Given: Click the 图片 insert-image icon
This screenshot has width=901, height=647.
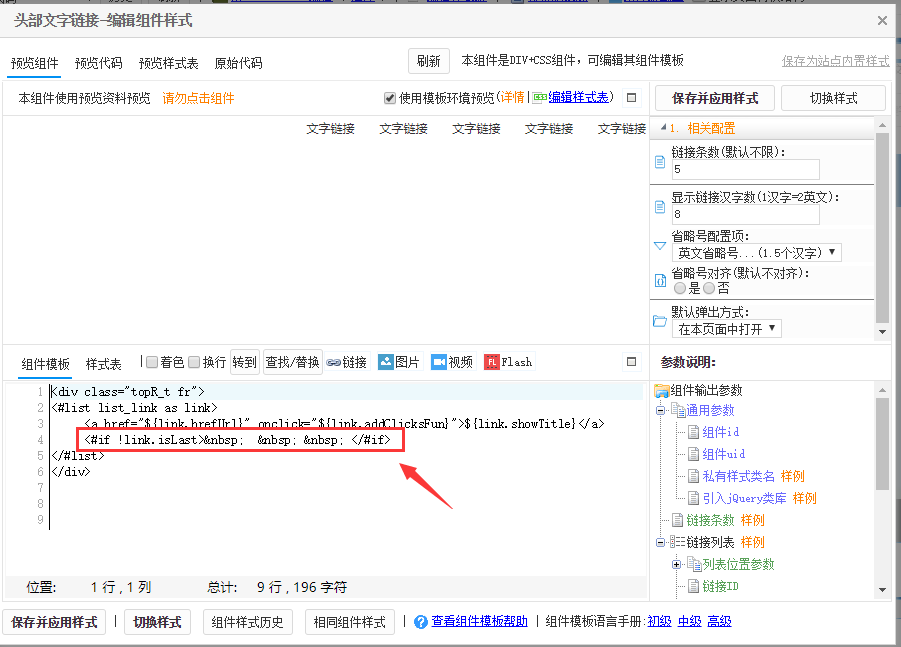Looking at the screenshot, I should point(385,362).
